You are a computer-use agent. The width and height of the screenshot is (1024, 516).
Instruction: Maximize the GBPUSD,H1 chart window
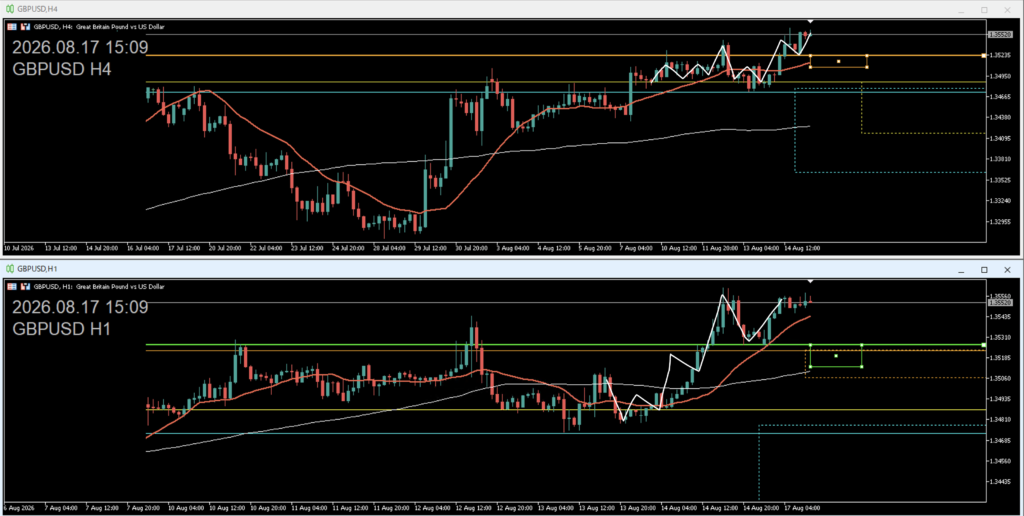[x=984, y=269]
